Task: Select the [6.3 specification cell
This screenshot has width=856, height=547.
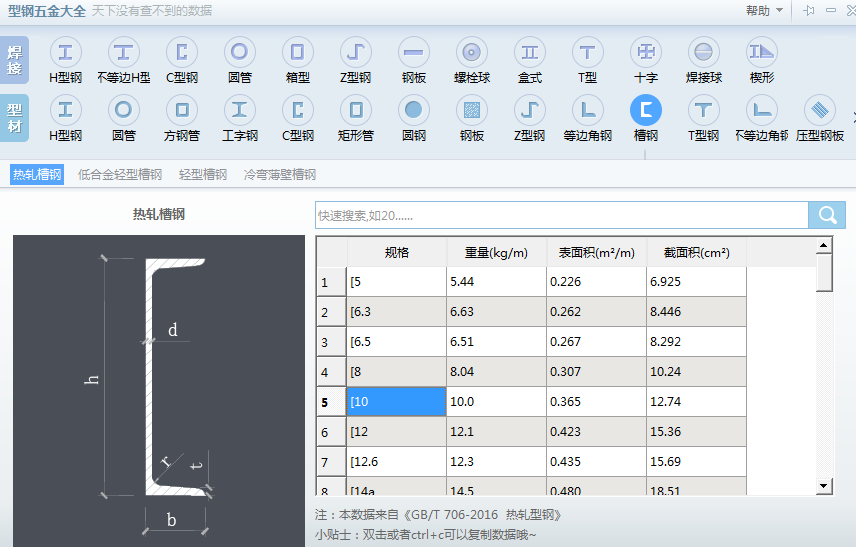Action: pos(396,312)
